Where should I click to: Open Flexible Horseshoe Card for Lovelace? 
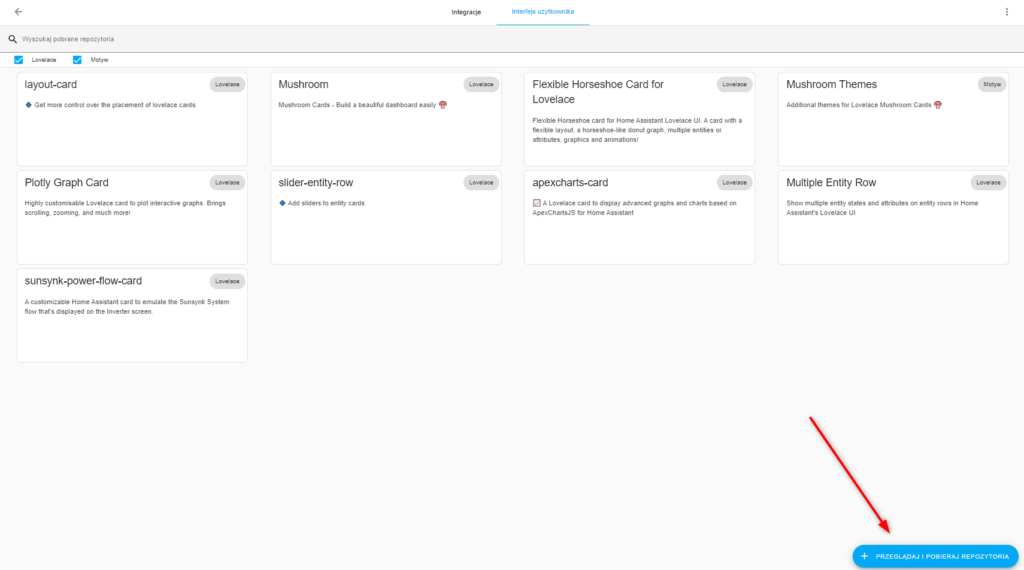click(639, 119)
